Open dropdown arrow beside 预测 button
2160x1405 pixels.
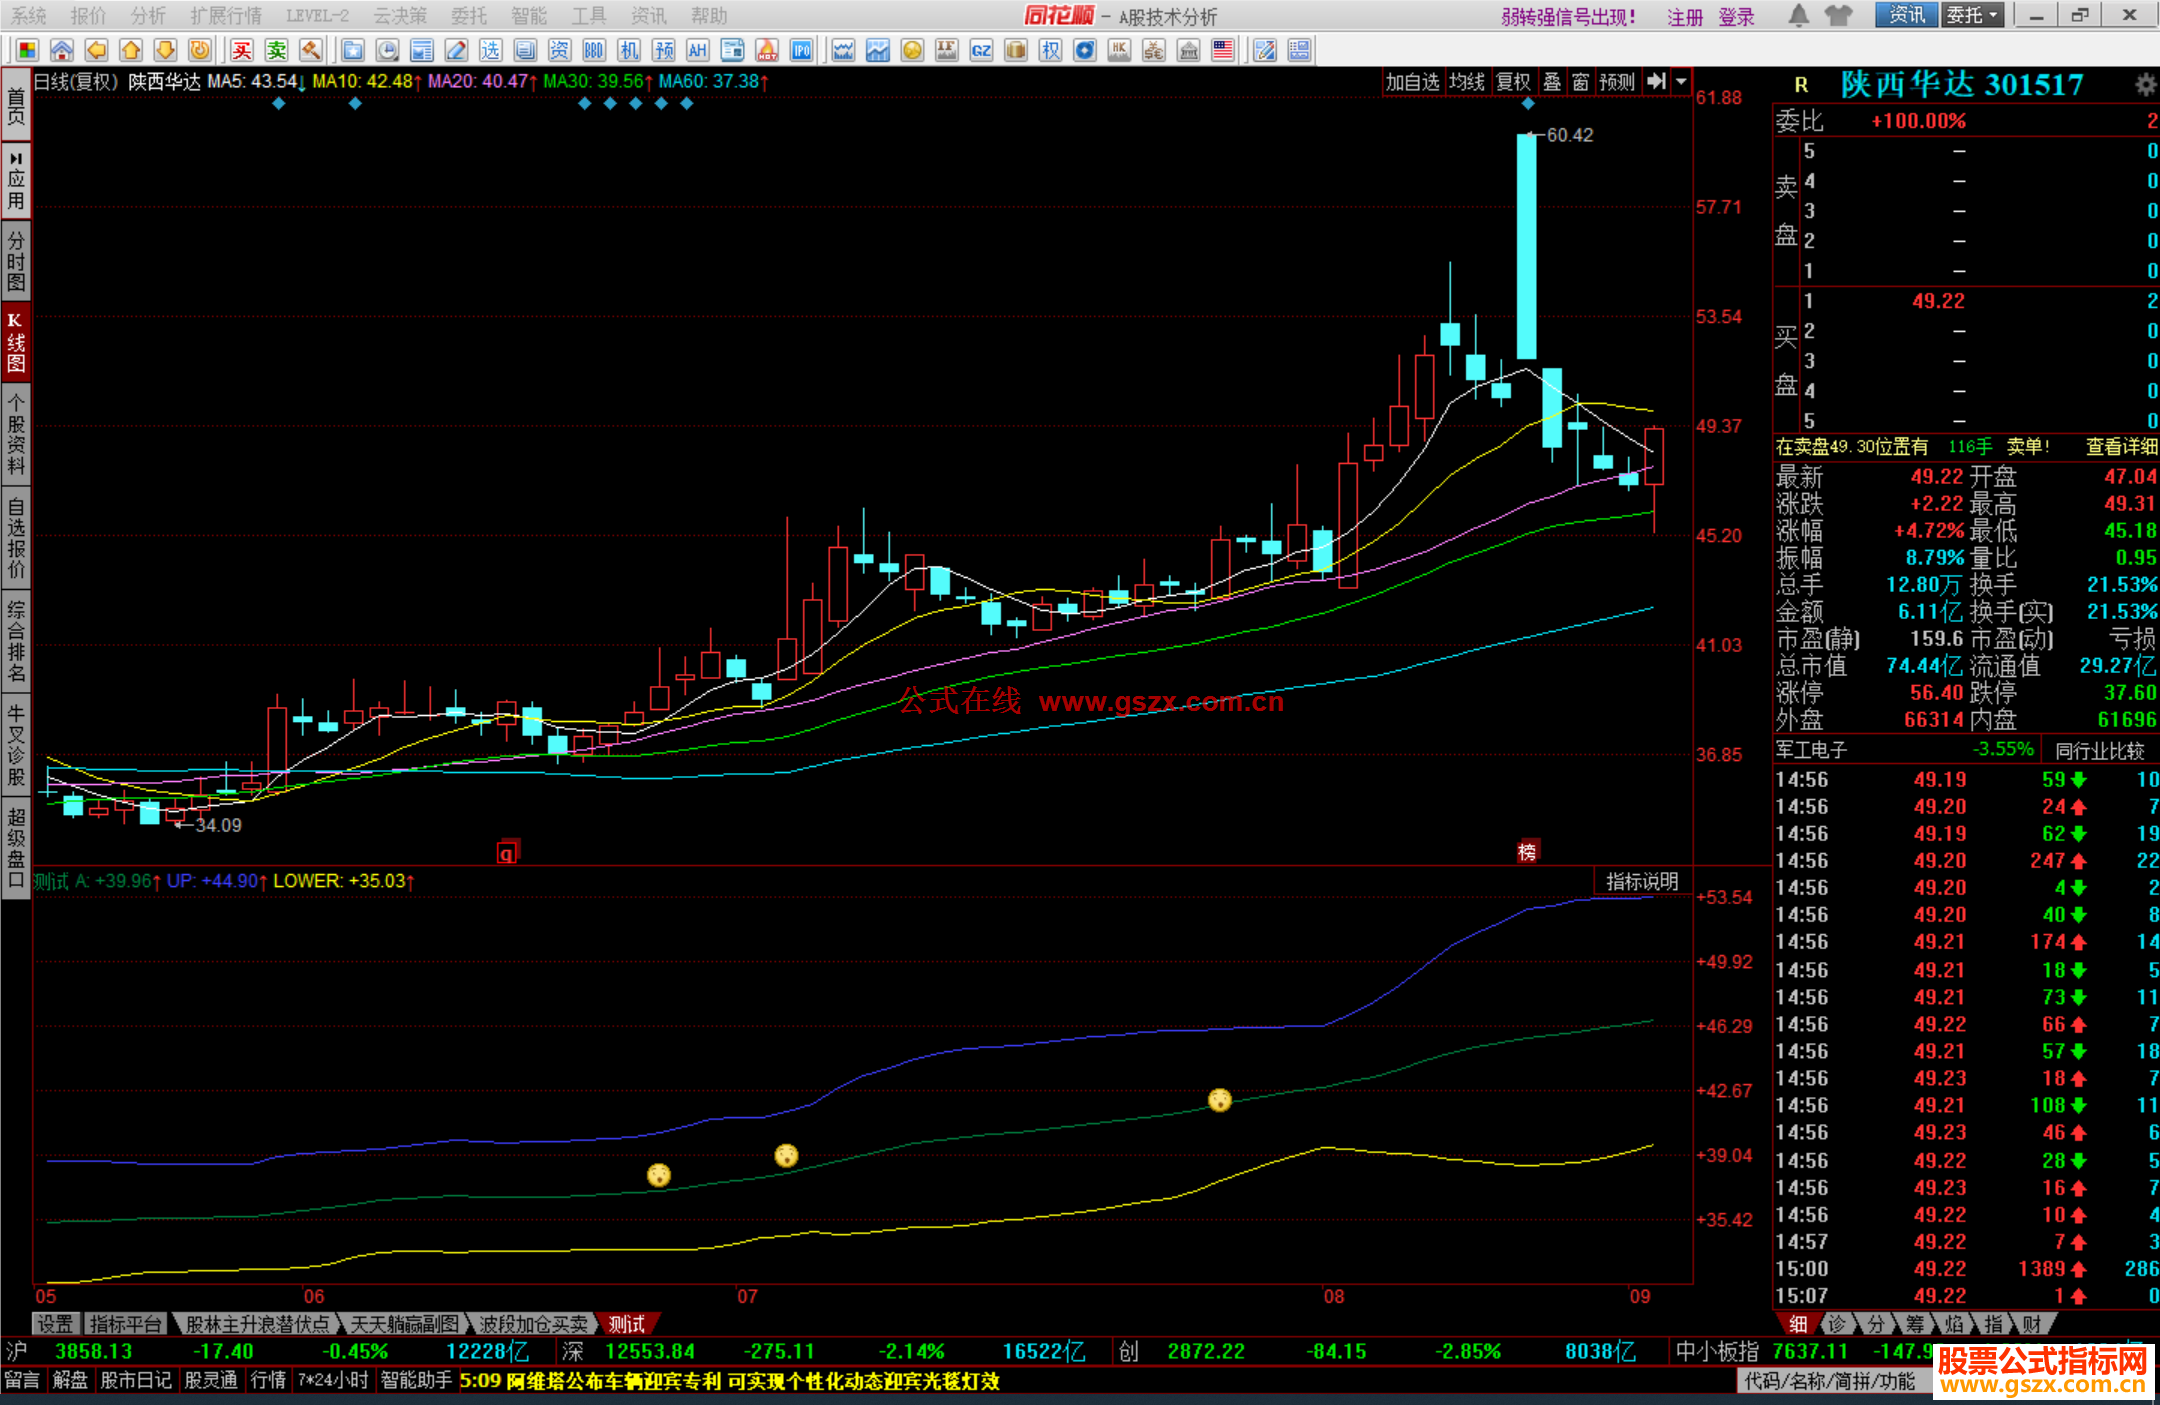coord(1681,82)
